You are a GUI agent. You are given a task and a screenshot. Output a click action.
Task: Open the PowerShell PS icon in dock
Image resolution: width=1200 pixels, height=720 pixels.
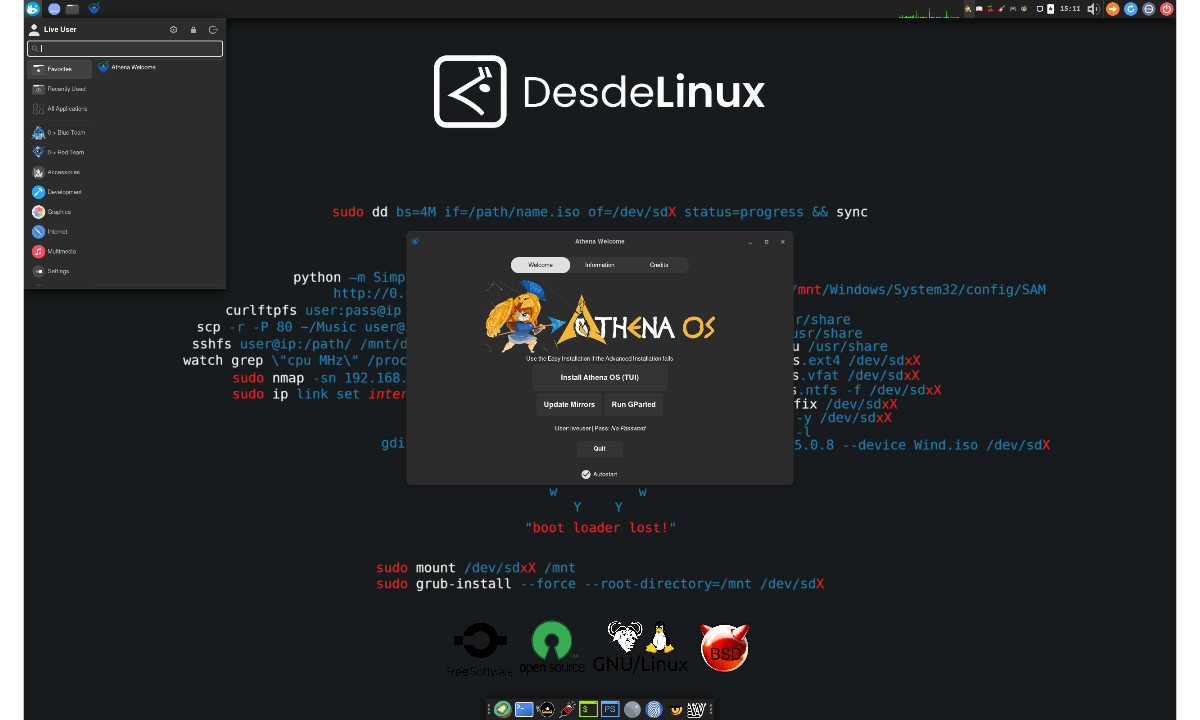coord(610,709)
